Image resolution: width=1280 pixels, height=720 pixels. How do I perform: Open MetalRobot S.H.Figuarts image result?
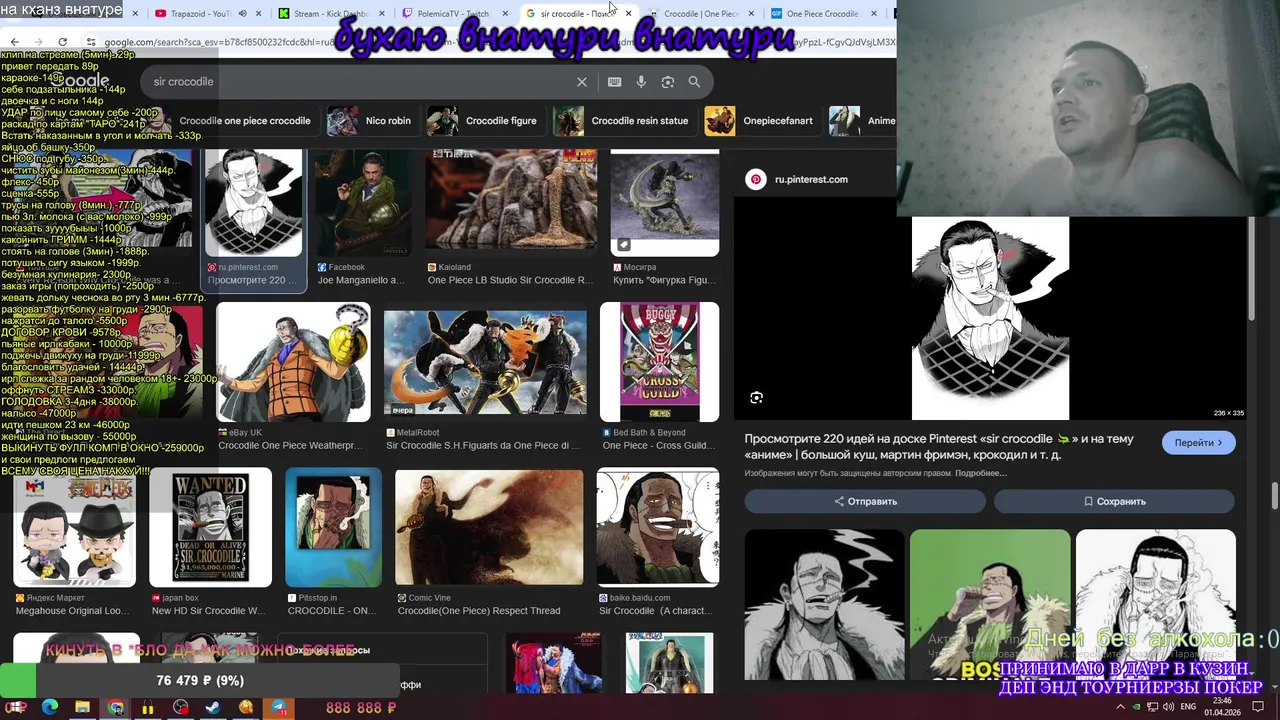tap(485, 362)
